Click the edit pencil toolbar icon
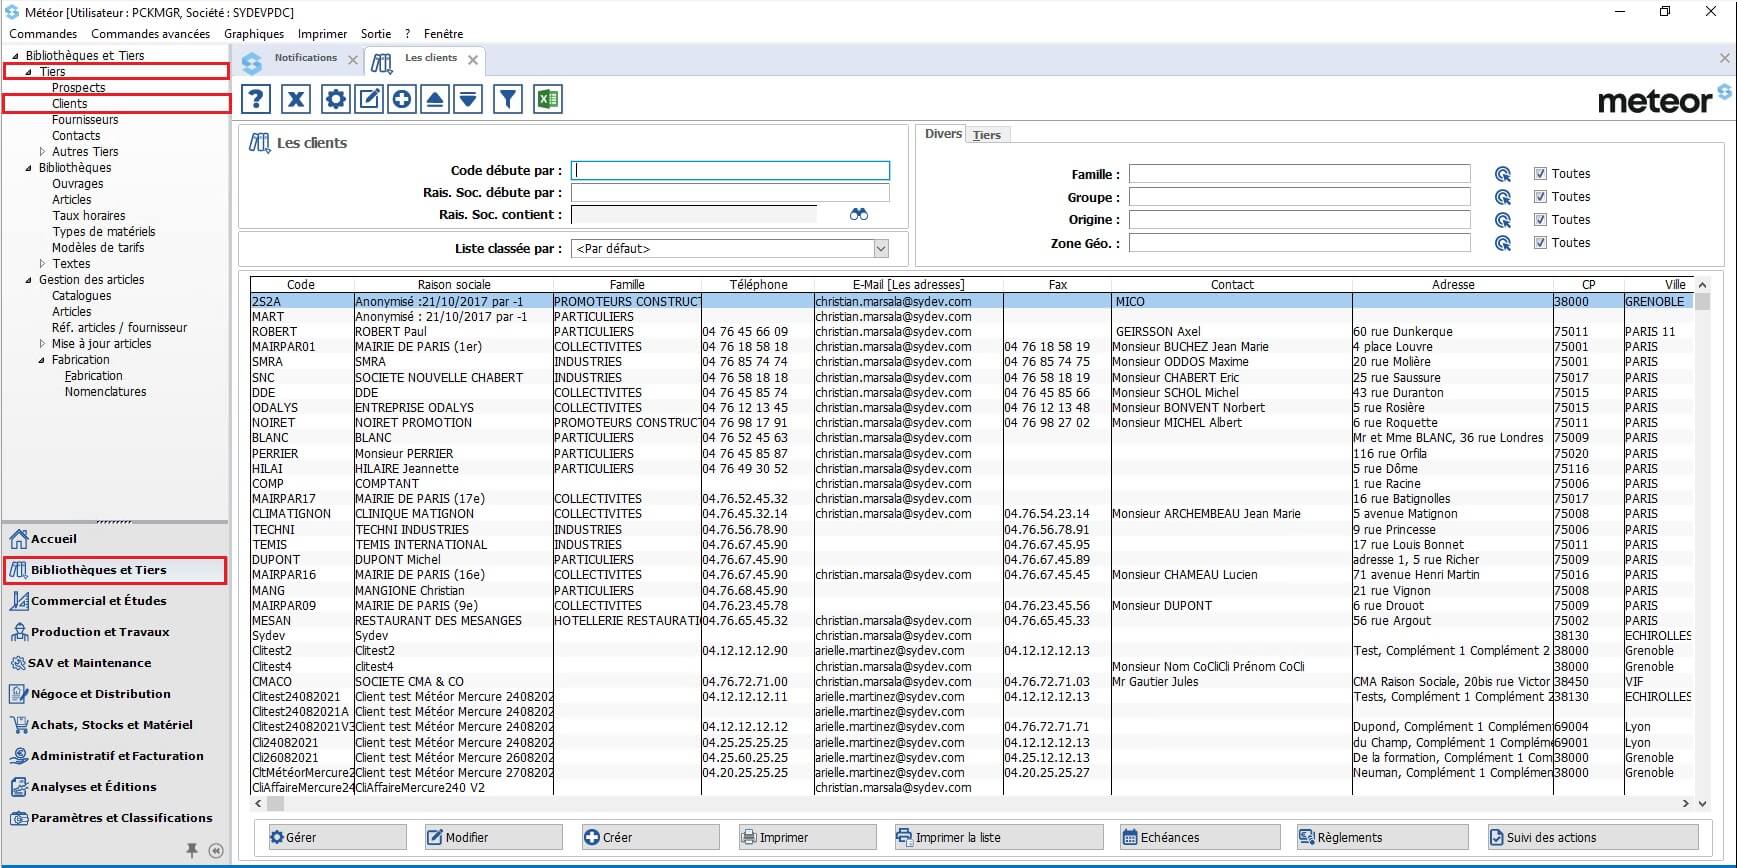 tap(369, 99)
